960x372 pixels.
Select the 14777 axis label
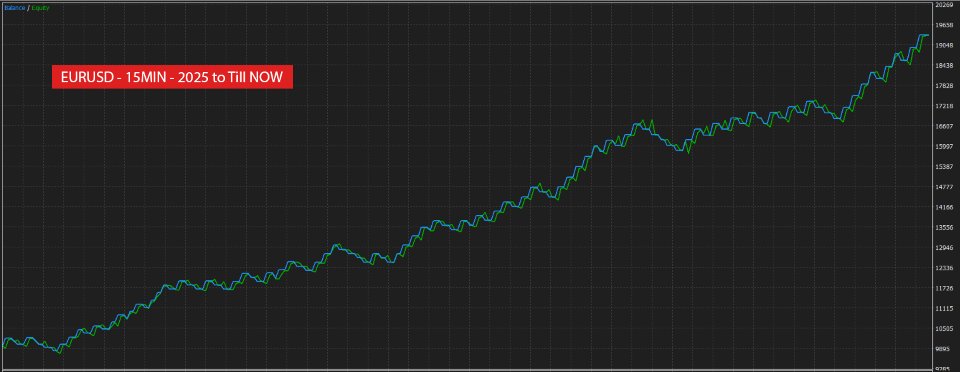coord(945,187)
